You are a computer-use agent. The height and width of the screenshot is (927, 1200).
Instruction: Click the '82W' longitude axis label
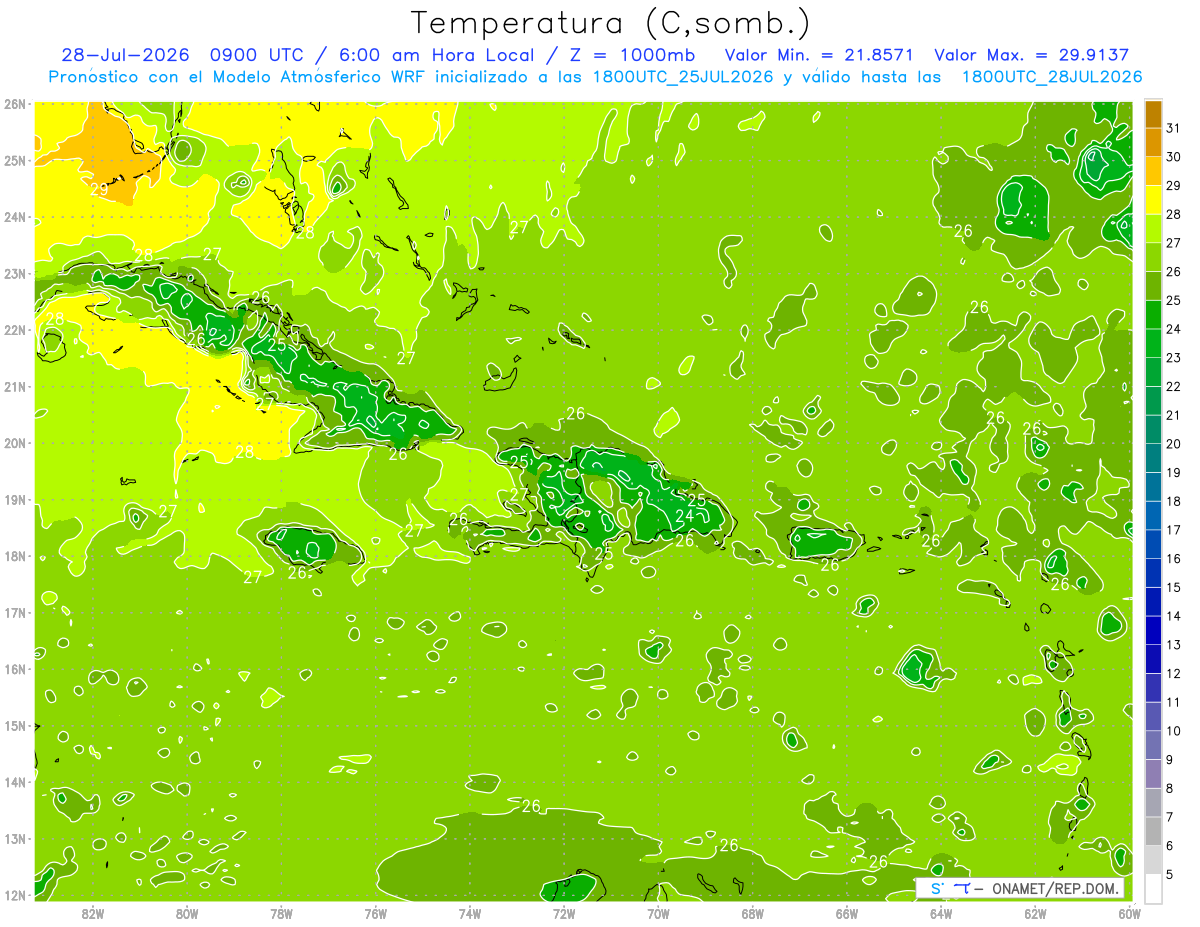pyautogui.click(x=93, y=913)
